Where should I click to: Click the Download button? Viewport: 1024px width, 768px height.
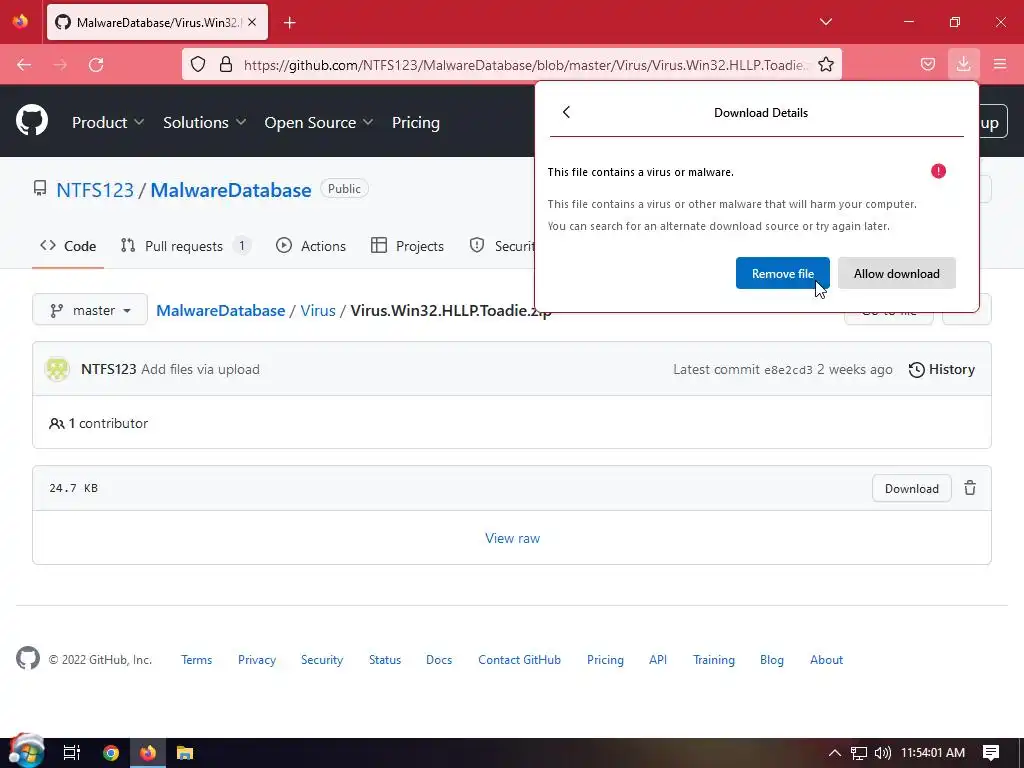(911, 488)
